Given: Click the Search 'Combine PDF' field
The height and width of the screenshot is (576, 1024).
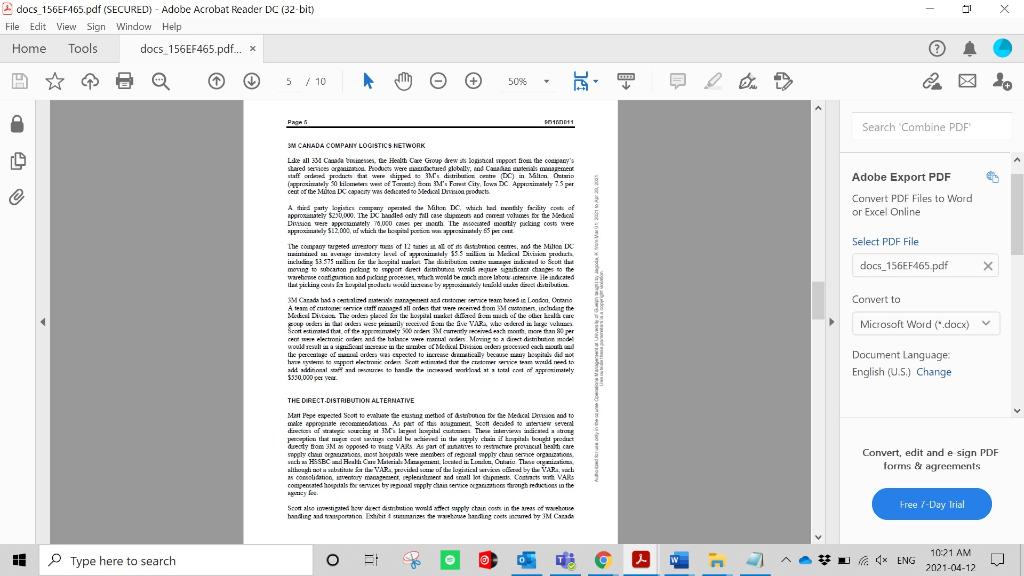Looking at the screenshot, I should tap(931, 127).
